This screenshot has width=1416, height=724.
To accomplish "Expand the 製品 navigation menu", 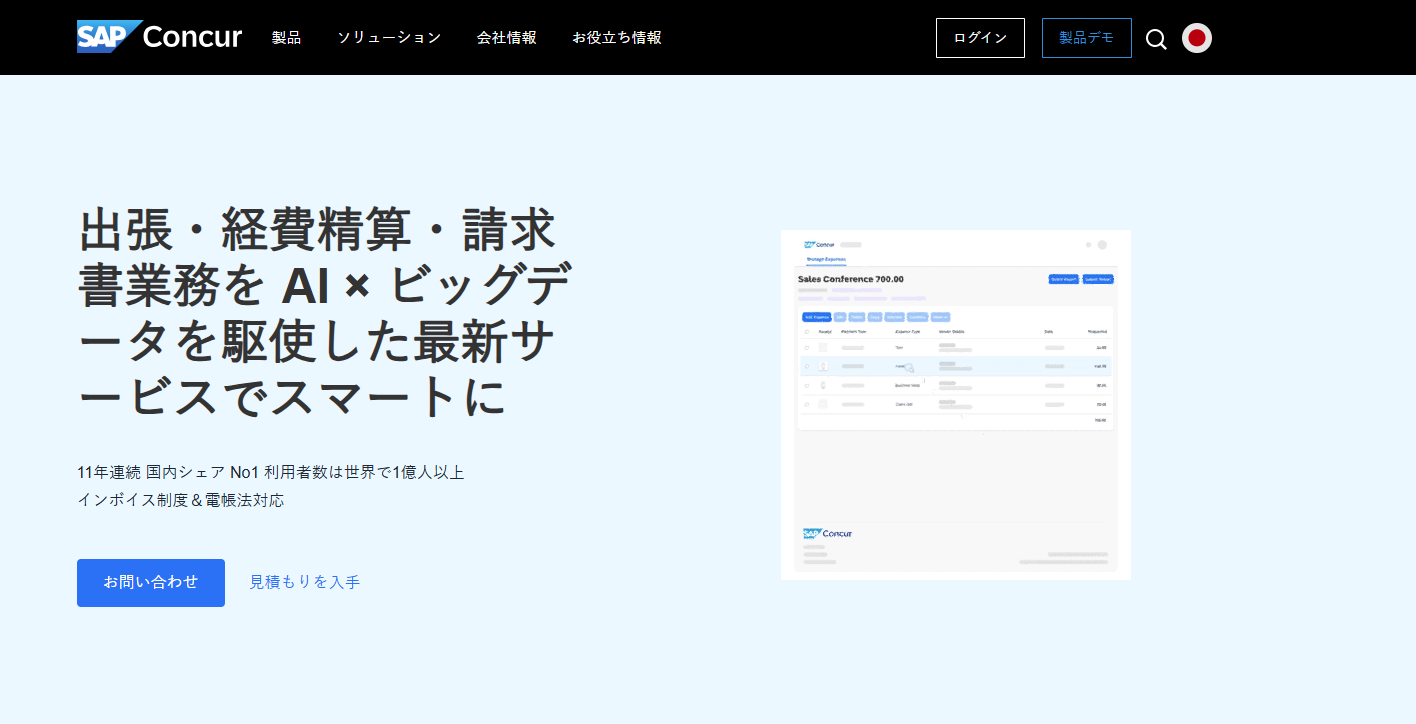I will click(x=286, y=38).
